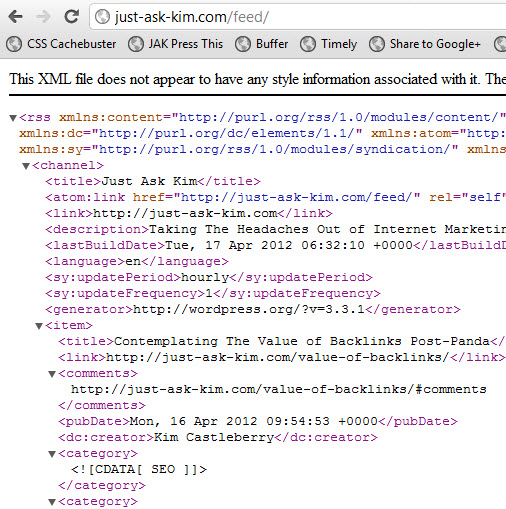Screen dimensions: 506x509
Task: Click the dc:creator 'Kim Castleberry' line
Action: (218, 437)
